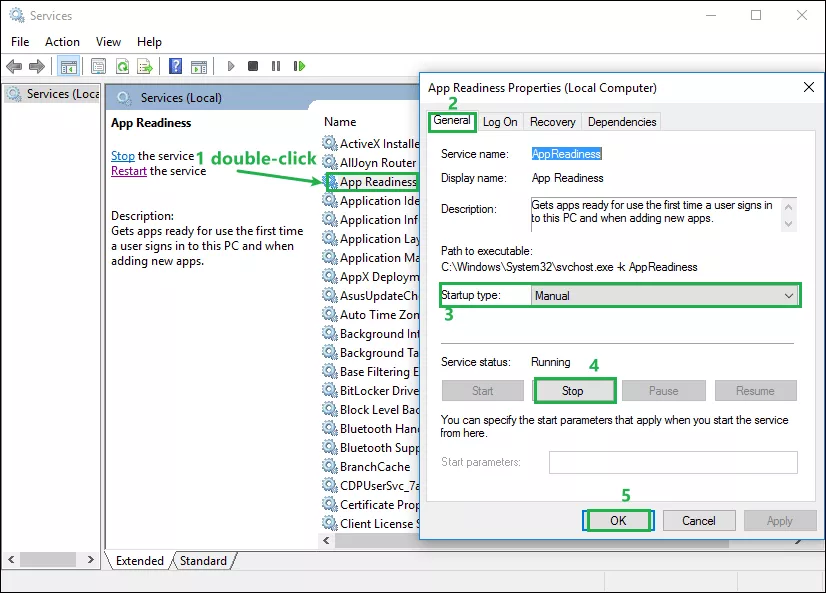Select the Block Level Backup service row
Image resolution: width=826 pixels, height=593 pixels.
tap(371, 409)
